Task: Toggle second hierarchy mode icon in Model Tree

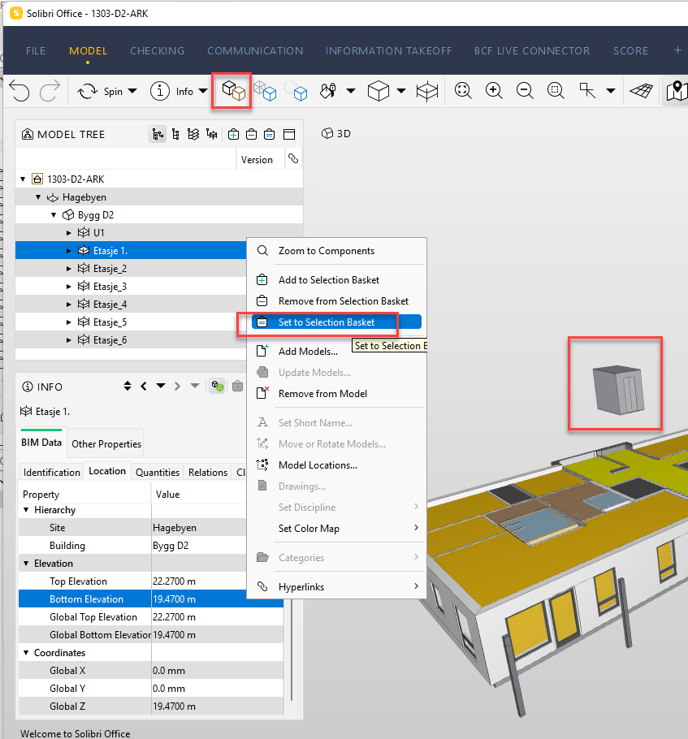Action: point(176,135)
